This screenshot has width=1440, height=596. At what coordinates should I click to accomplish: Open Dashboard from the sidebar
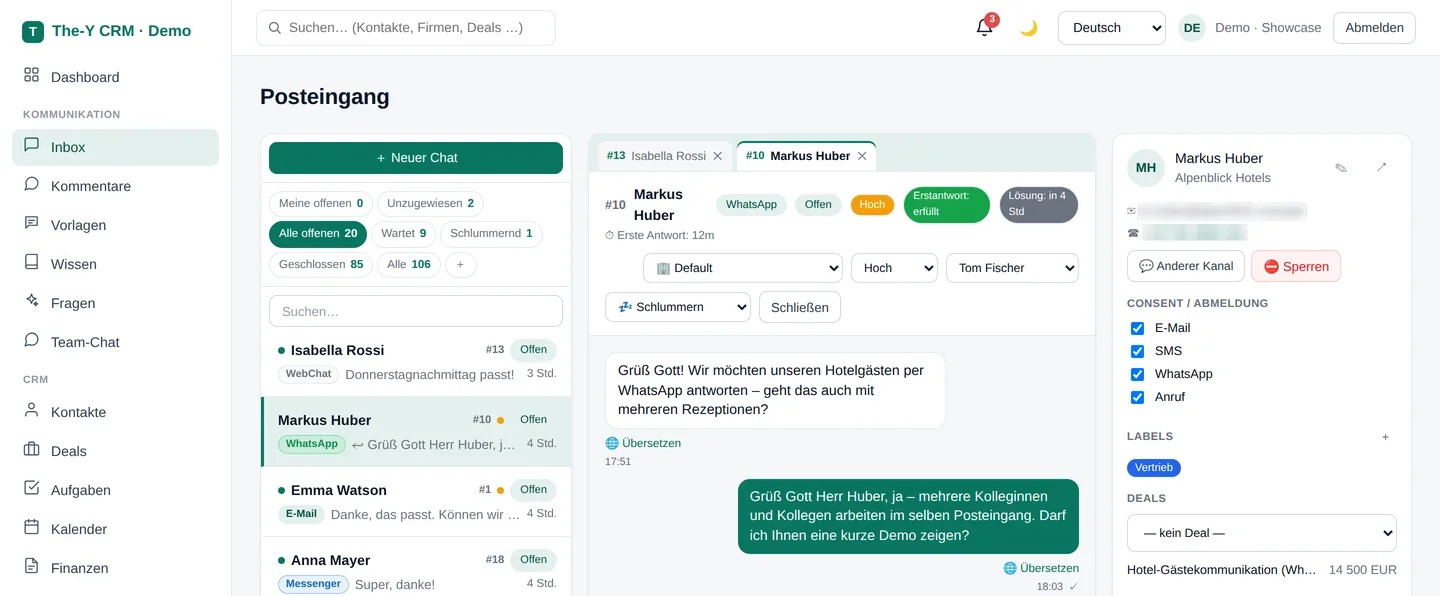(116, 77)
